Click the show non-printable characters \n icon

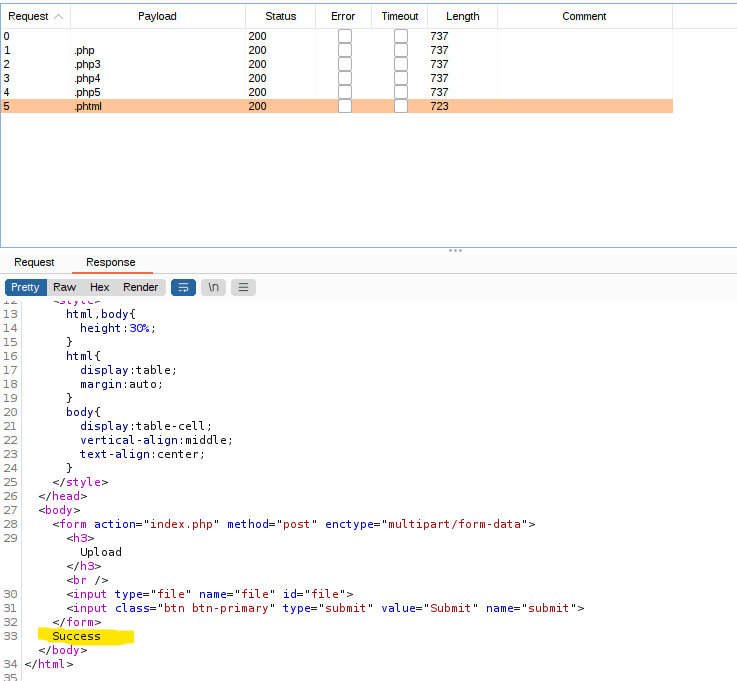(213, 287)
